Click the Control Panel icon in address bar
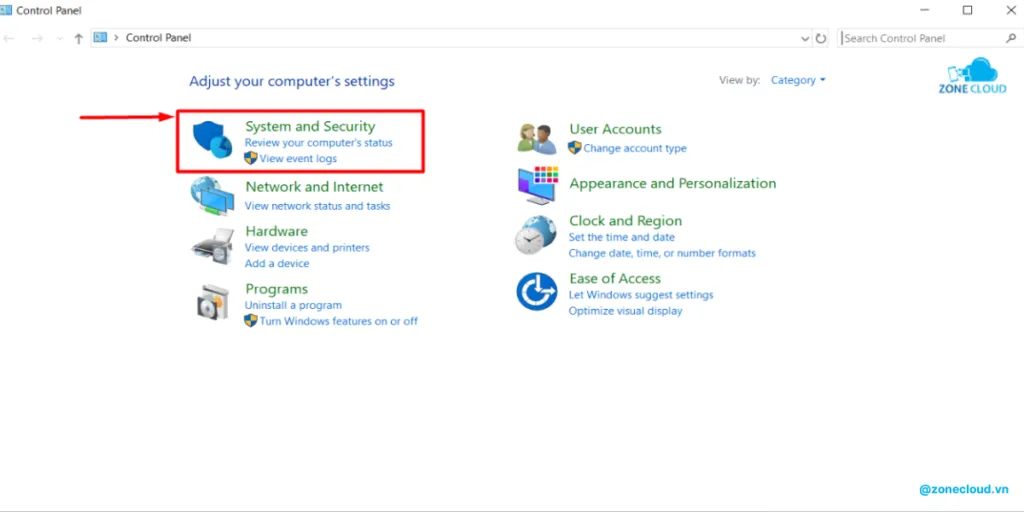 pos(100,38)
